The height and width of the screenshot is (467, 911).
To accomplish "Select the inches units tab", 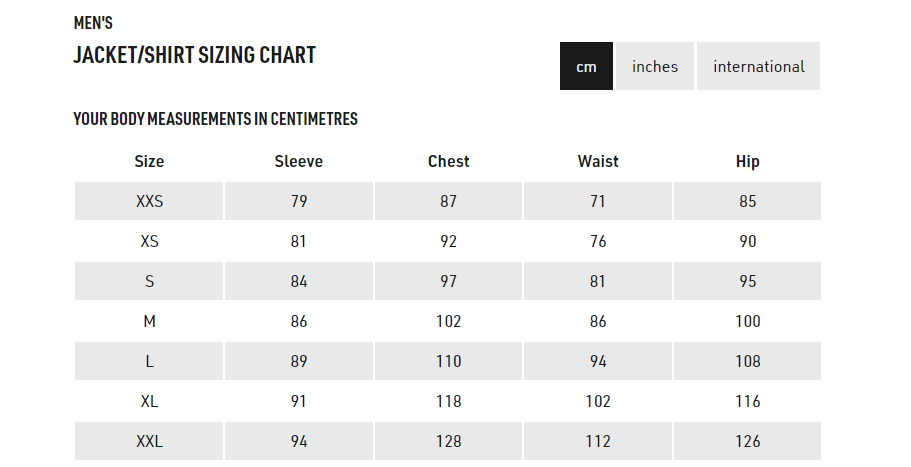I will [655, 67].
